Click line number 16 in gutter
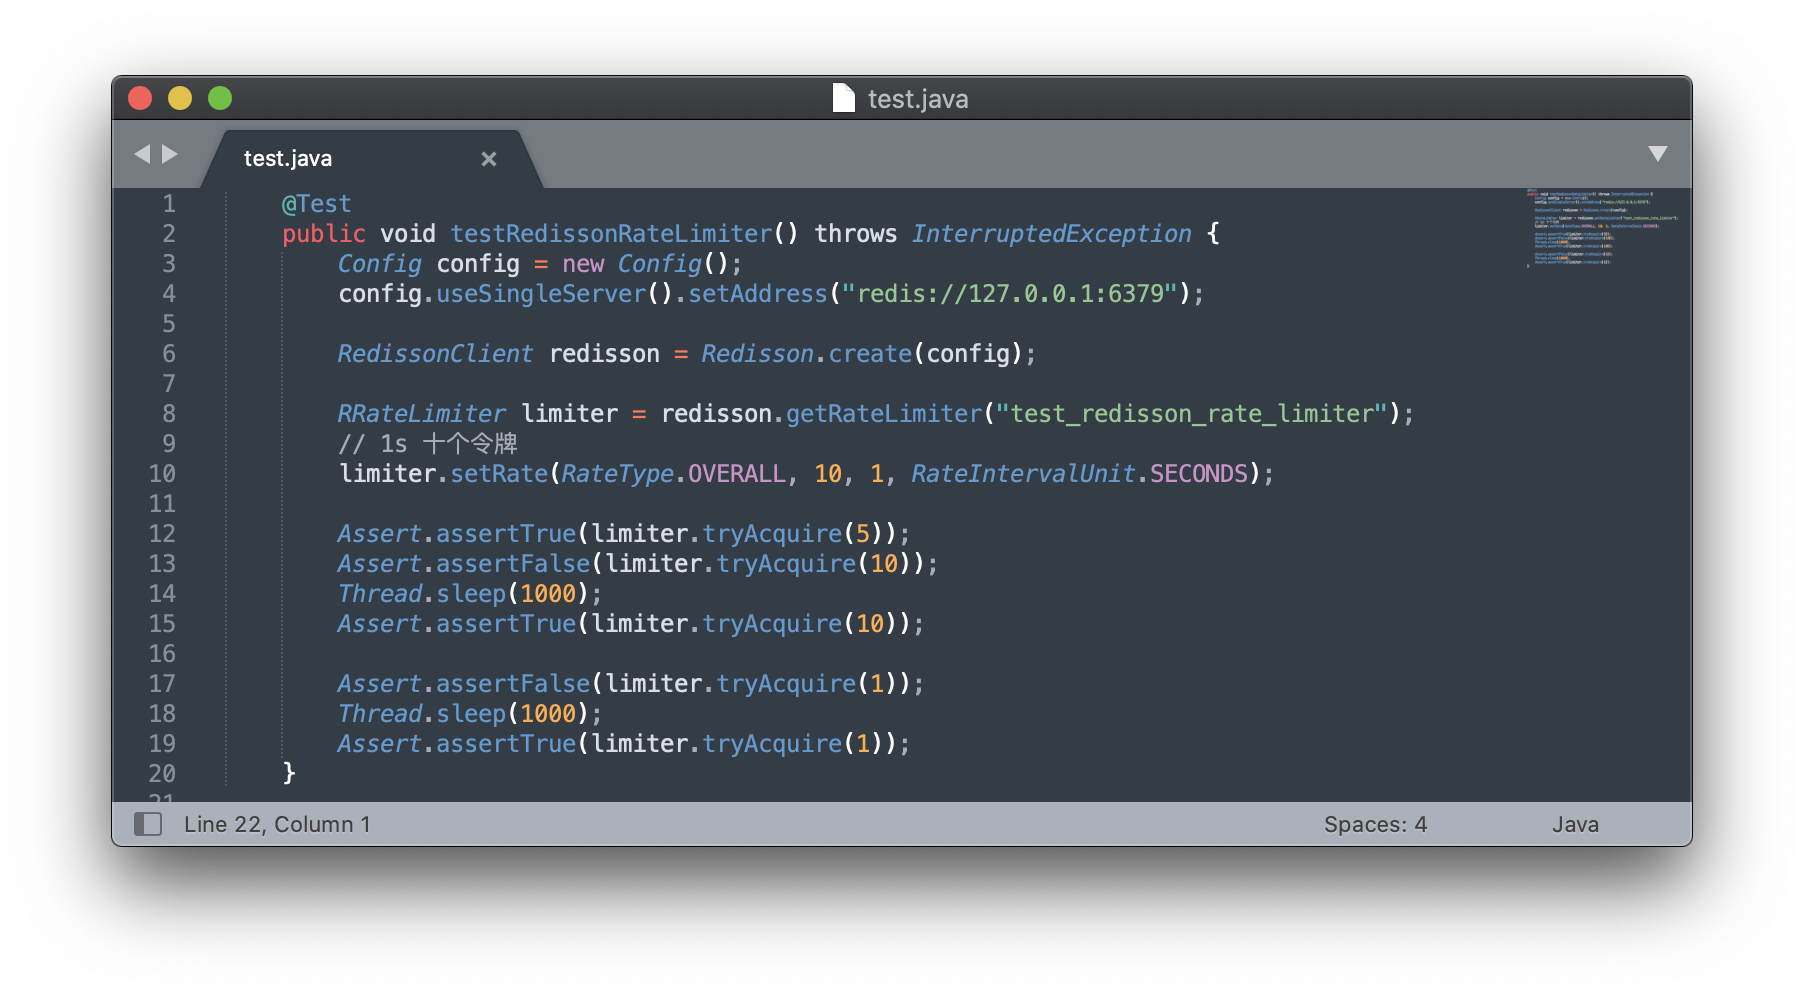Screen dimensions: 1804x994 162,654
